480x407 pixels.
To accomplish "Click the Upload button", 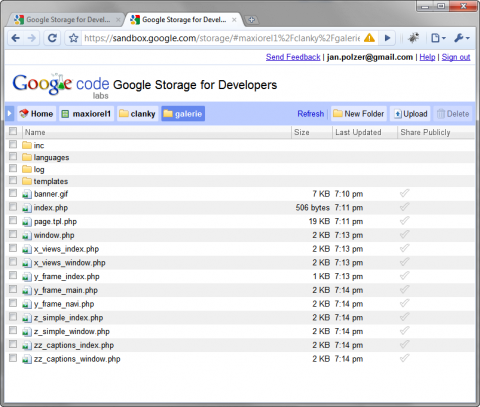I will pos(411,114).
